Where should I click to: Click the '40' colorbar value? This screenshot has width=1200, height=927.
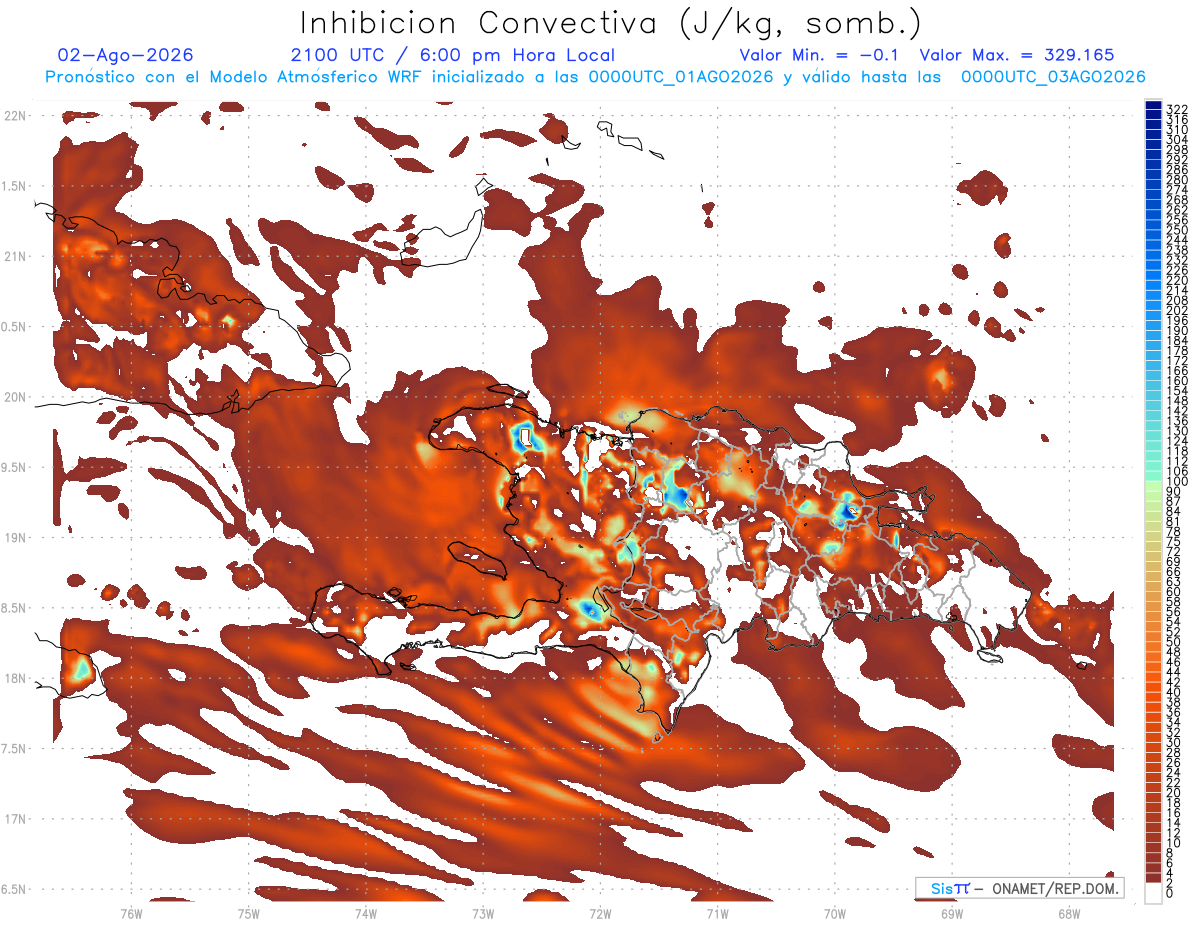tap(1174, 692)
